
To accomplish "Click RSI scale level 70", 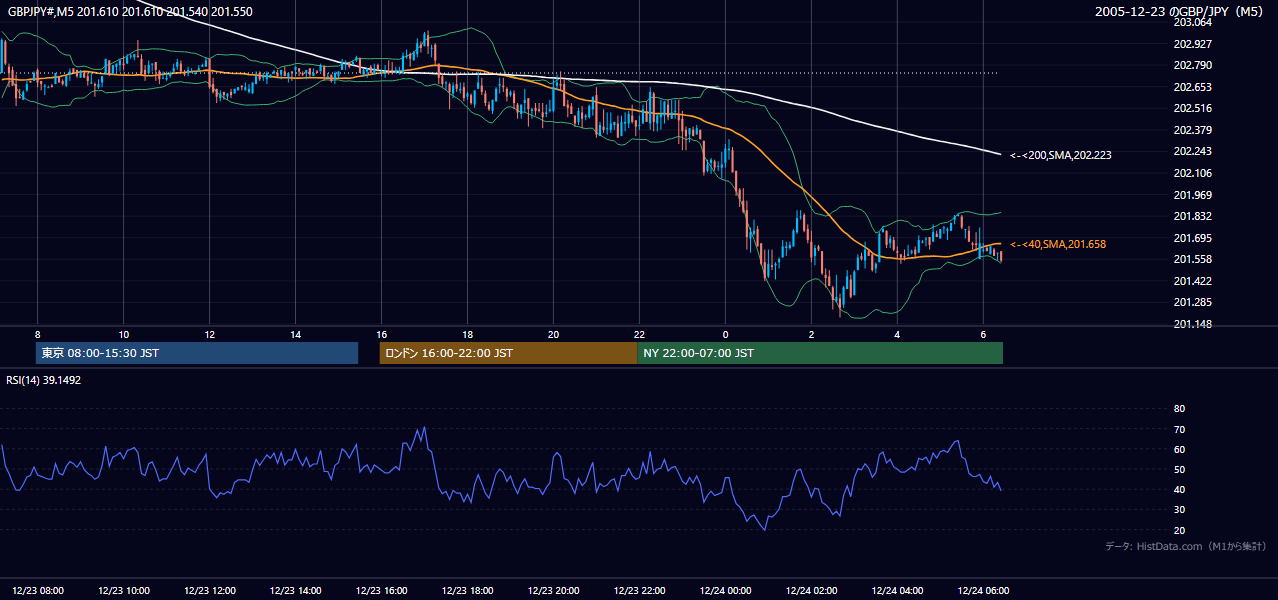I will [x=1179, y=429].
